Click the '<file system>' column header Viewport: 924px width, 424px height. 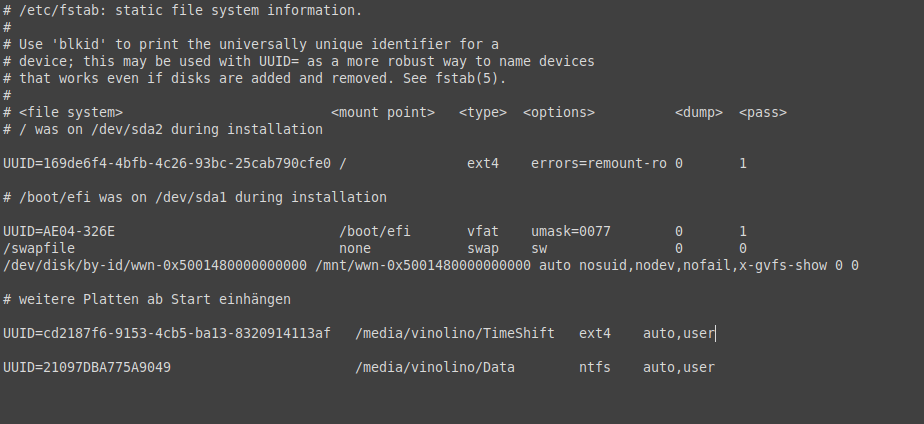point(70,112)
